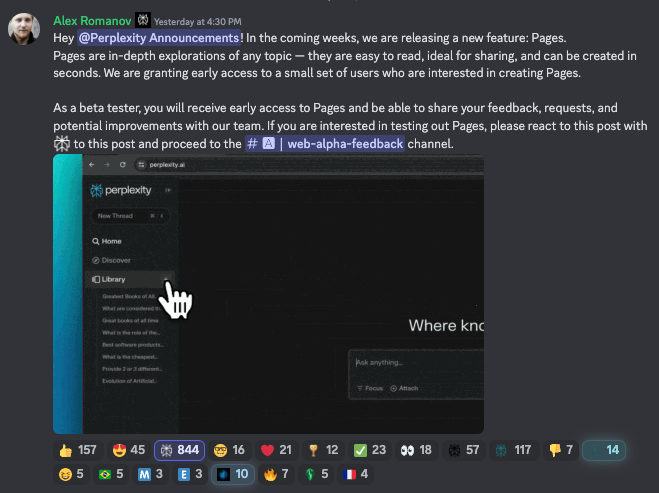659x493 pixels.
Task: Toggle the Perplexity logo reaction with 844
Action: click(179, 450)
